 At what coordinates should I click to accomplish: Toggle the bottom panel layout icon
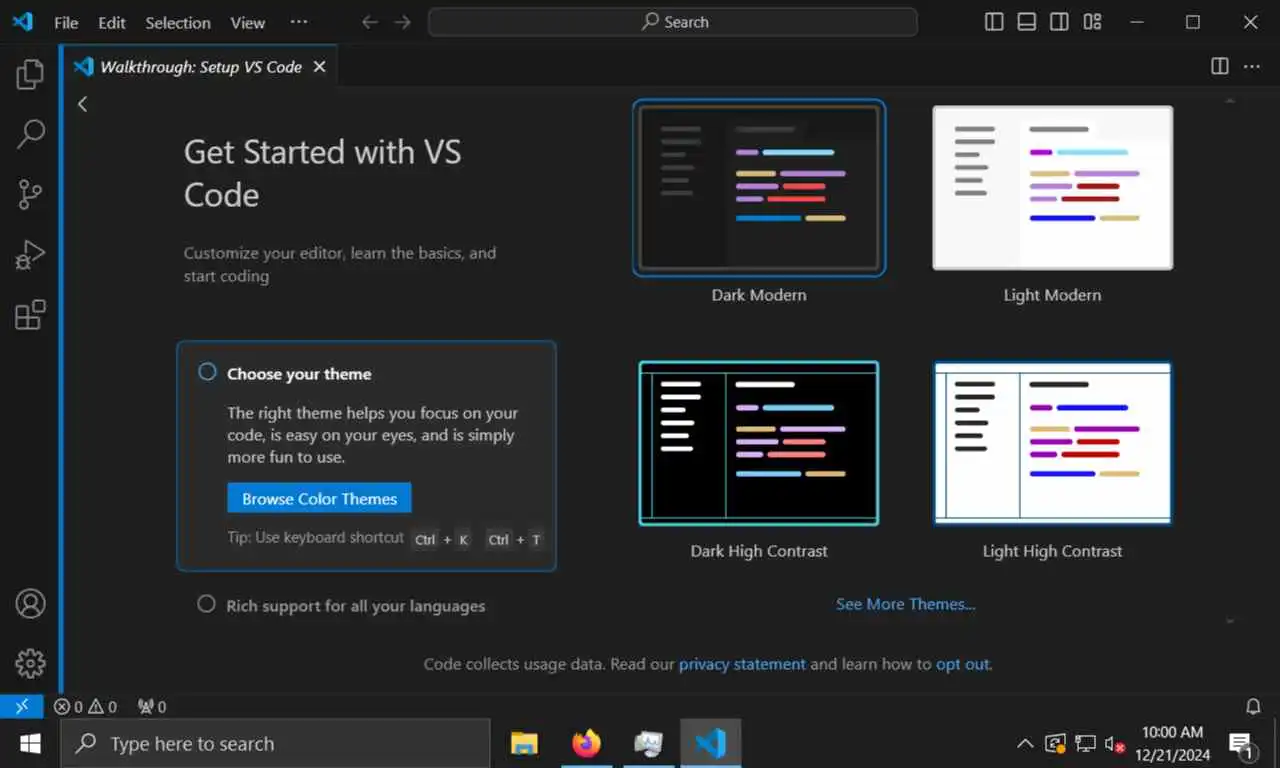pyautogui.click(x=1026, y=22)
